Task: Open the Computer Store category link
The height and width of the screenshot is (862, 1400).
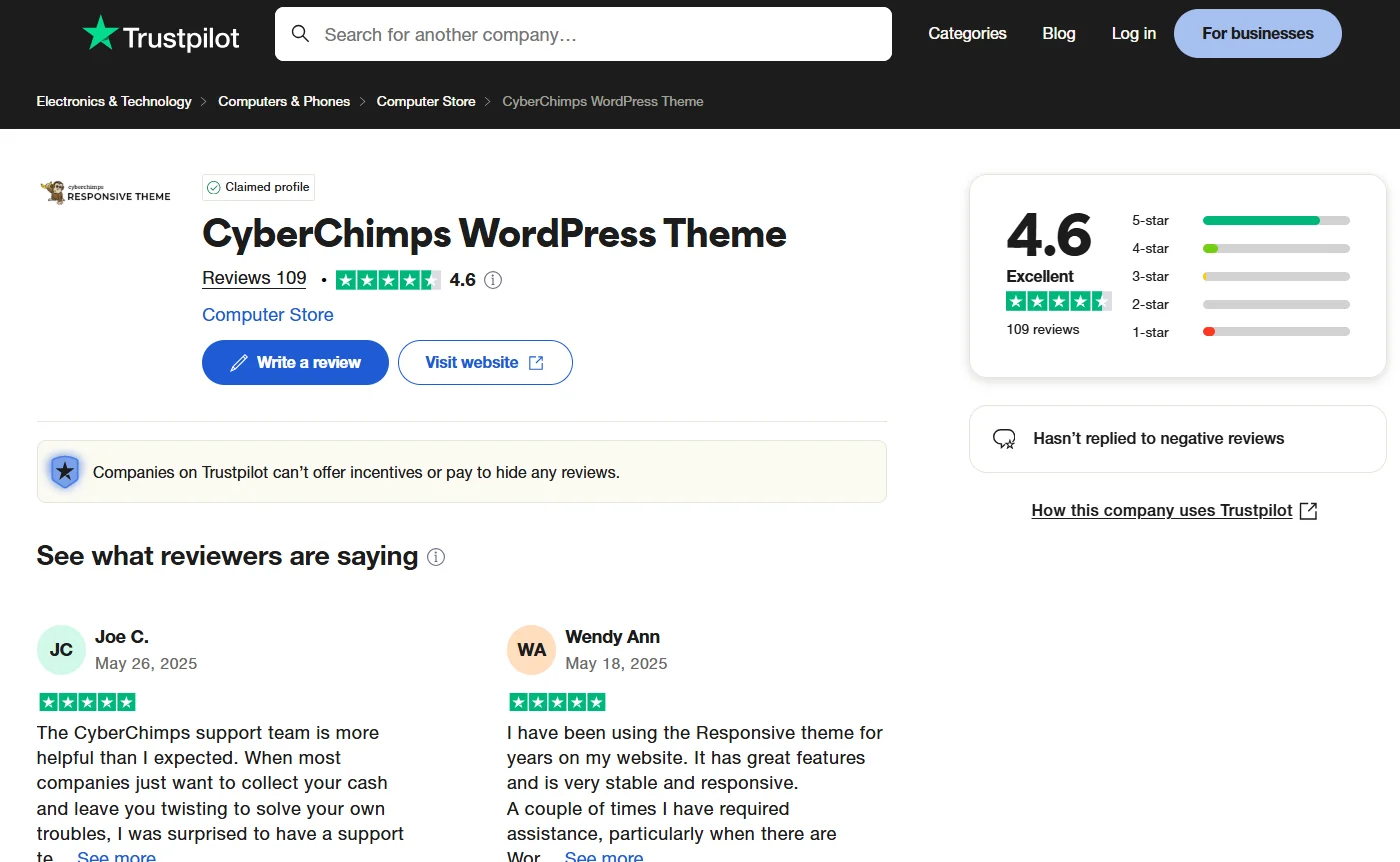Action: click(267, 315)
